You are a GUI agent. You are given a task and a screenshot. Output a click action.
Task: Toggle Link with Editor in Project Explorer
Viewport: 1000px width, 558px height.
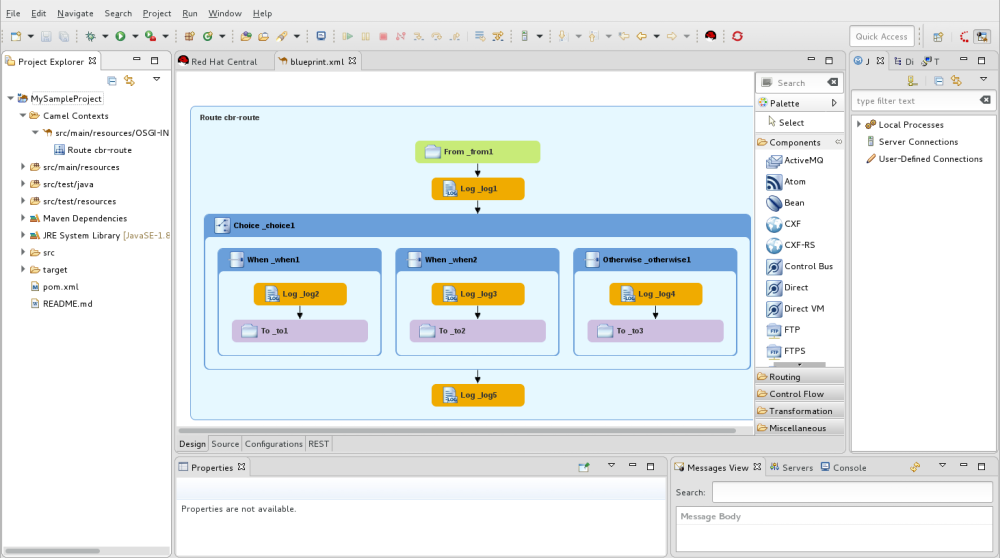(129, 81)
